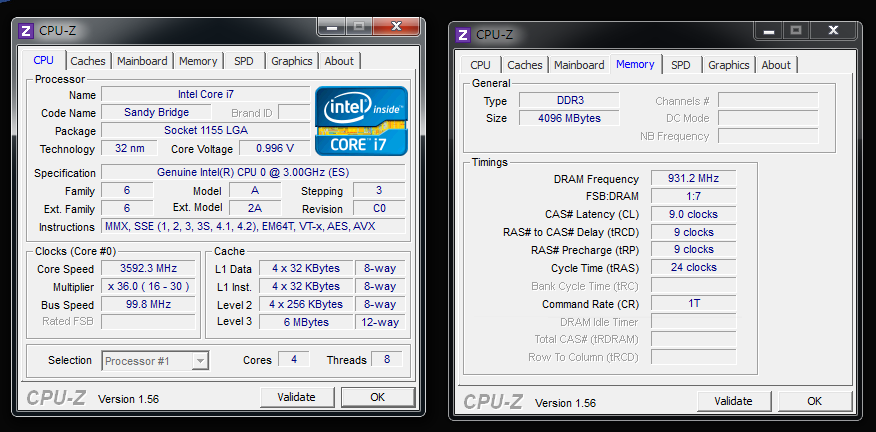
Task: Click Code Name value 'Sandy Bridge'
Action: 156,112
